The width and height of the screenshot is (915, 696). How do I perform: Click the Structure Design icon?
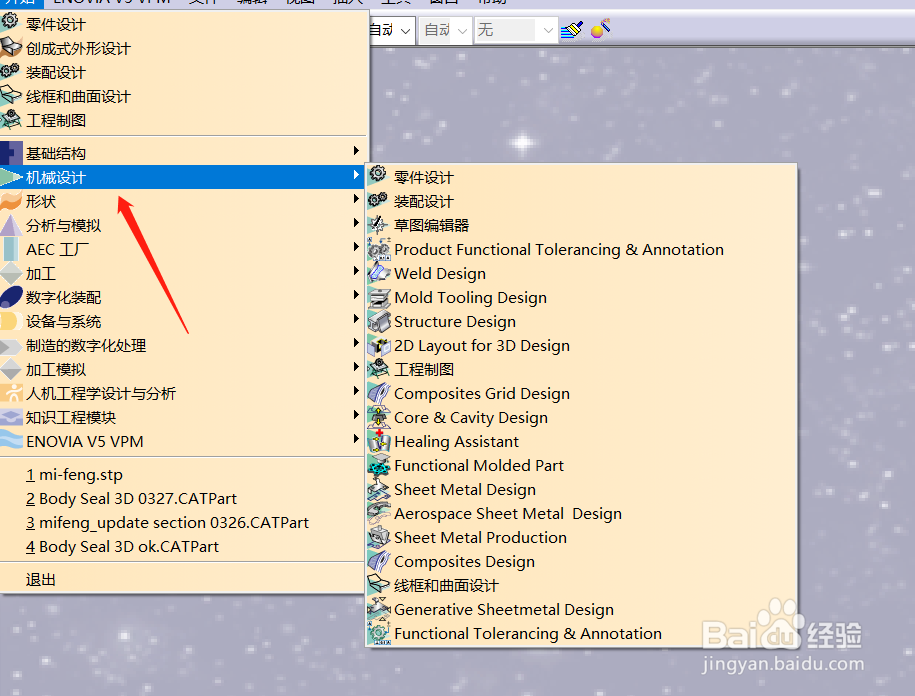pyautogui.click(x=378, y=321)
